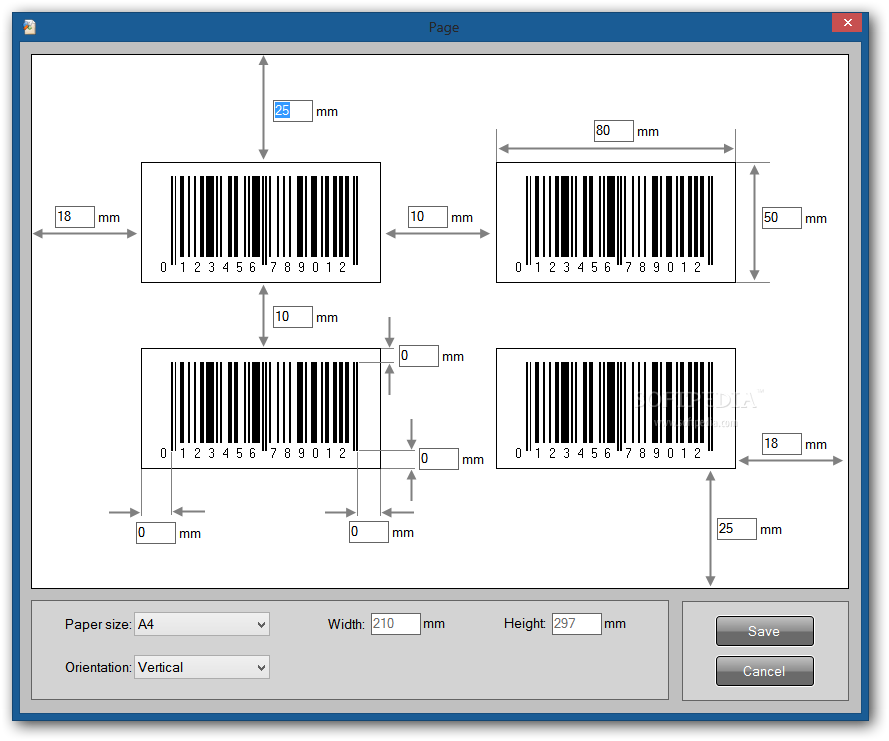The image size is (889, 741).
Task: Click the Orientation label text
Action: 98,667
